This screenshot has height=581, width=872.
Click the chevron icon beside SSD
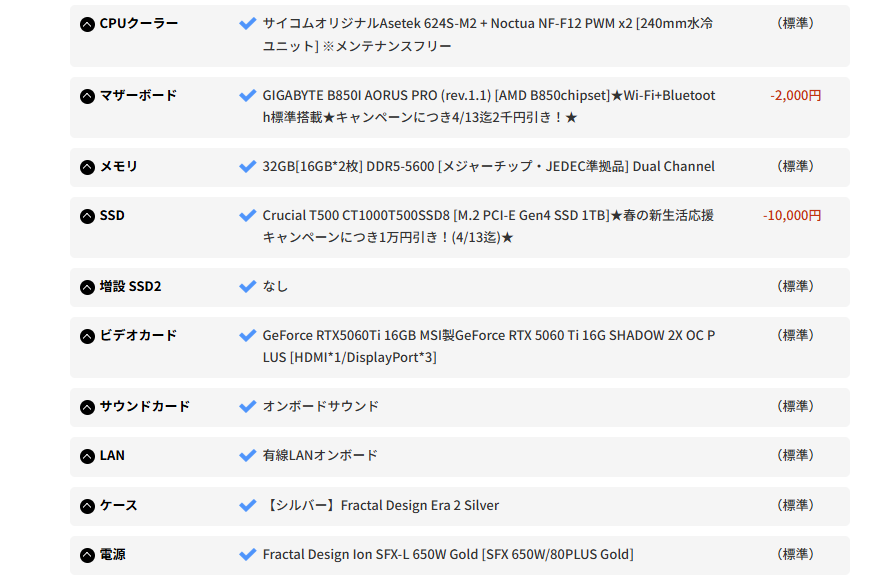tap(87, 216)
